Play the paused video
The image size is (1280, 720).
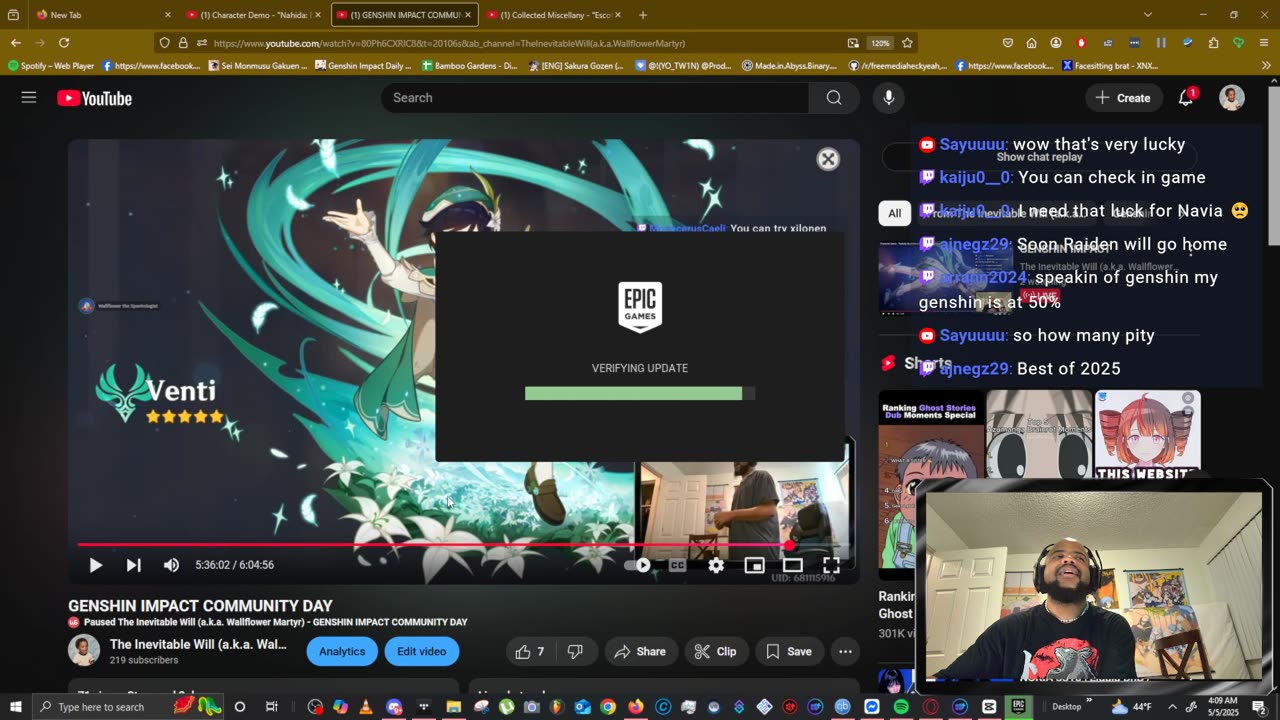tap(95, 565)
